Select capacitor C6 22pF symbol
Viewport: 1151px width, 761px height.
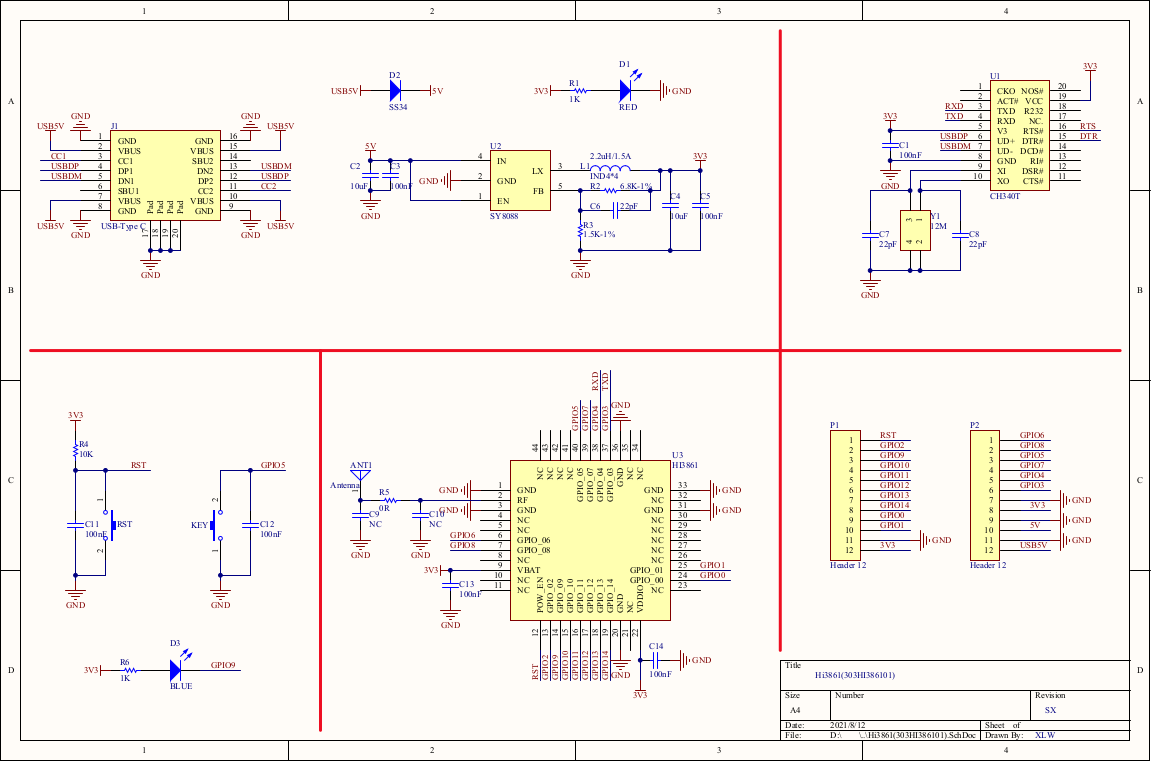615,211
